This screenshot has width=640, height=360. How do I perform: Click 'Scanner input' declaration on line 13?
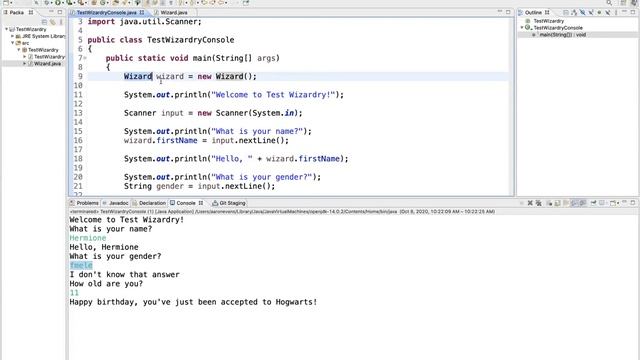(x=154, y=113)
